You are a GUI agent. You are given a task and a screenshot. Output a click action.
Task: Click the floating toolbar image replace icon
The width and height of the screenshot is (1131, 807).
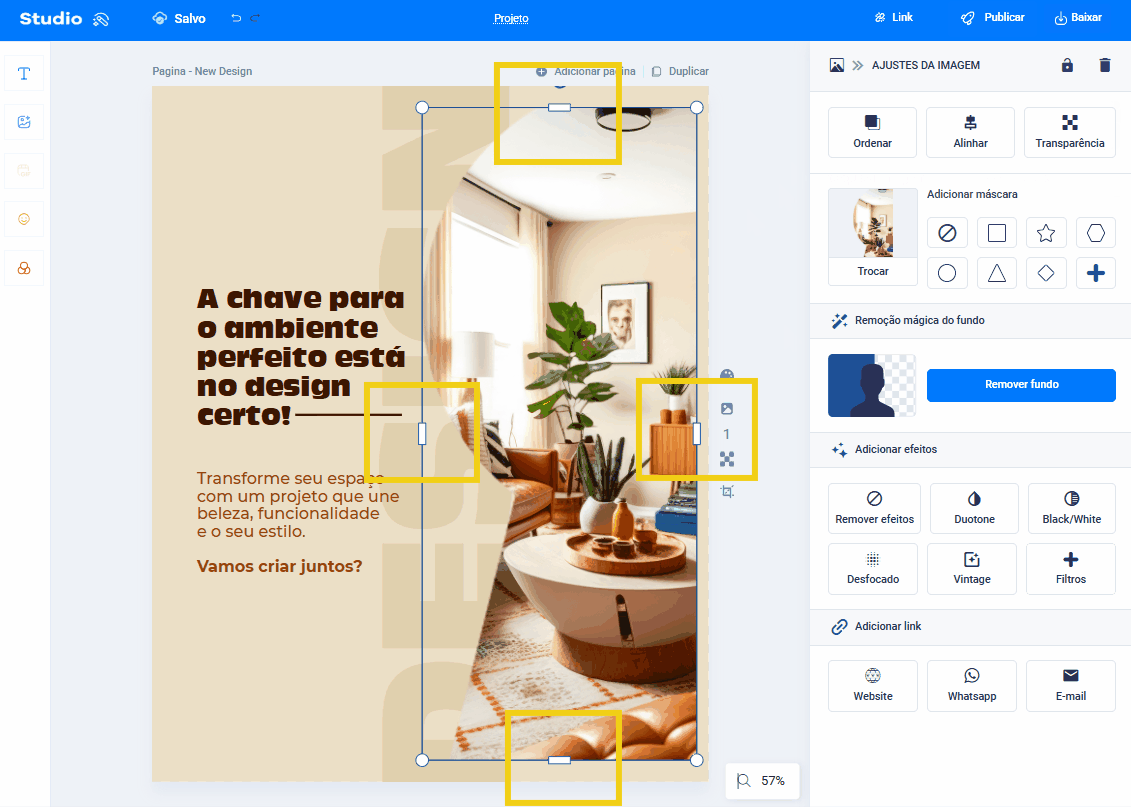click(x=727, y=409)
